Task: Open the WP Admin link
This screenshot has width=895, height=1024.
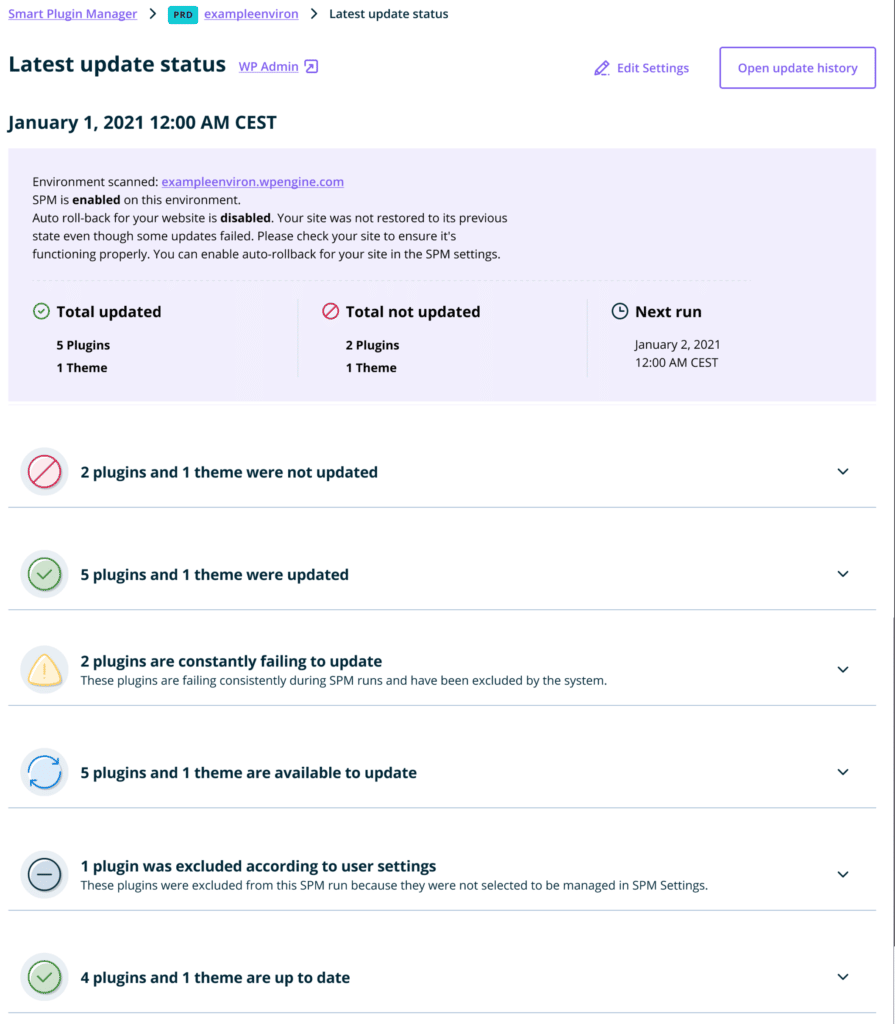Action: coord(268,67)
